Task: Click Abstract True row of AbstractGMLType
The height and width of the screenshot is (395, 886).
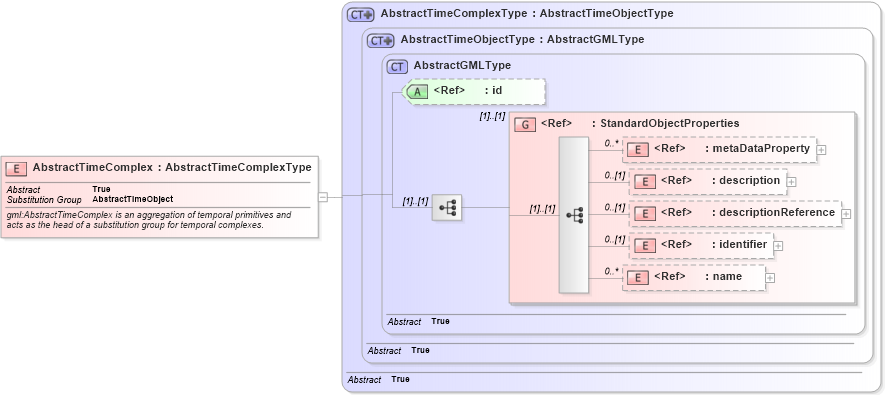Action: point(419,321)
